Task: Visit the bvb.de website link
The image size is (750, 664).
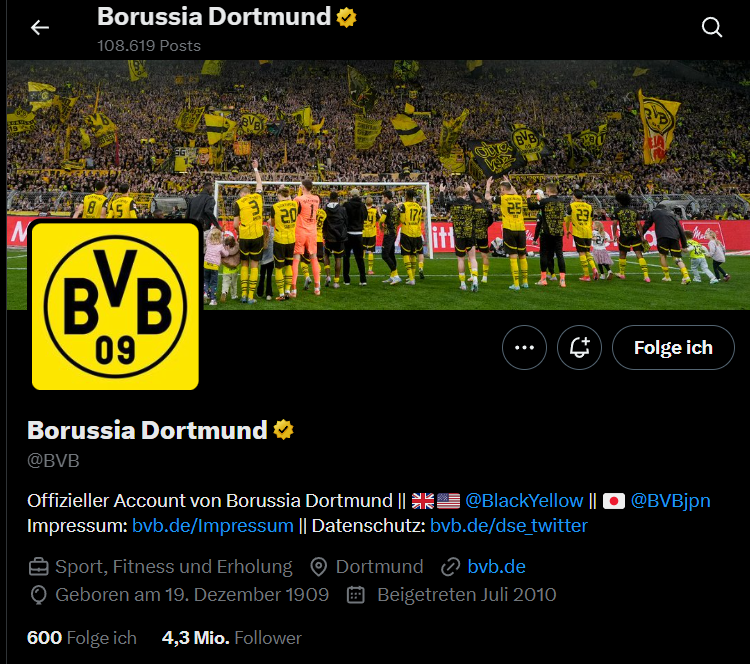Action: (496, 566)
